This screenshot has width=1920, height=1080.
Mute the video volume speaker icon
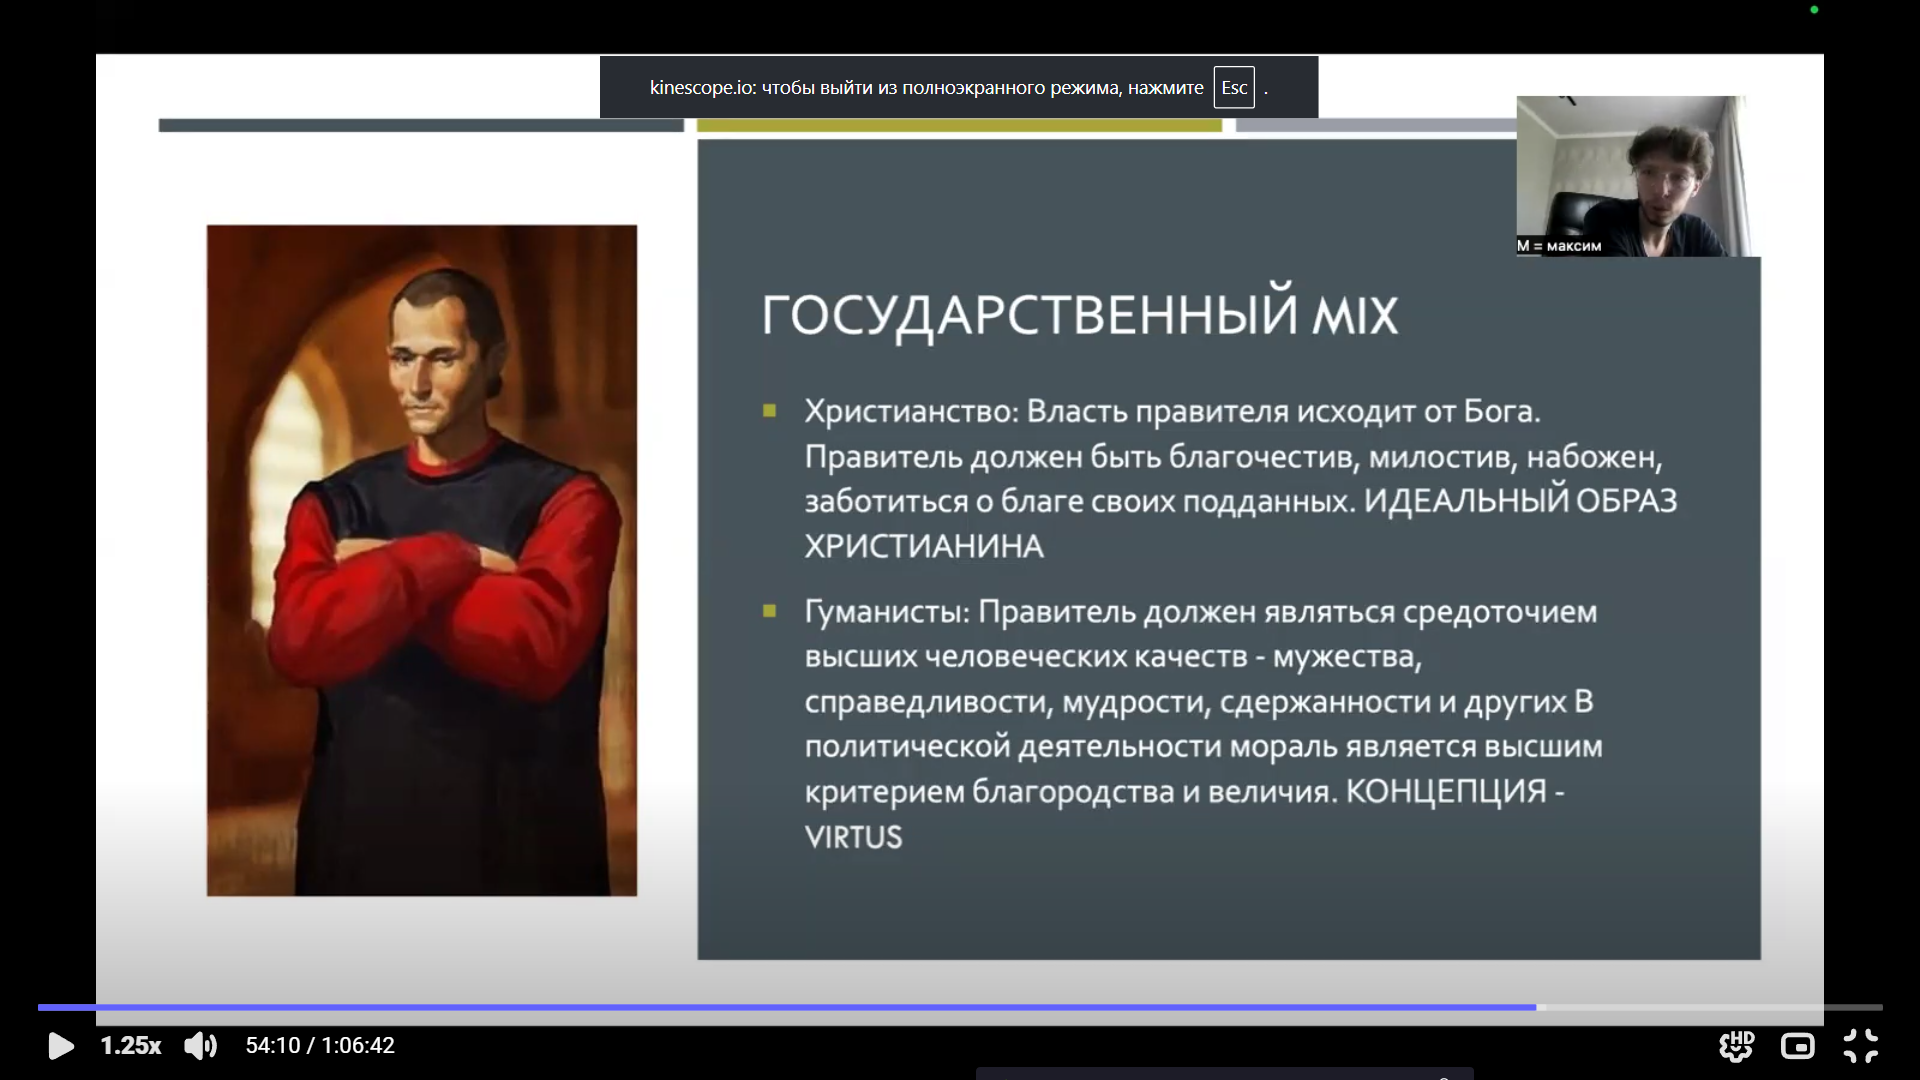200,1046
